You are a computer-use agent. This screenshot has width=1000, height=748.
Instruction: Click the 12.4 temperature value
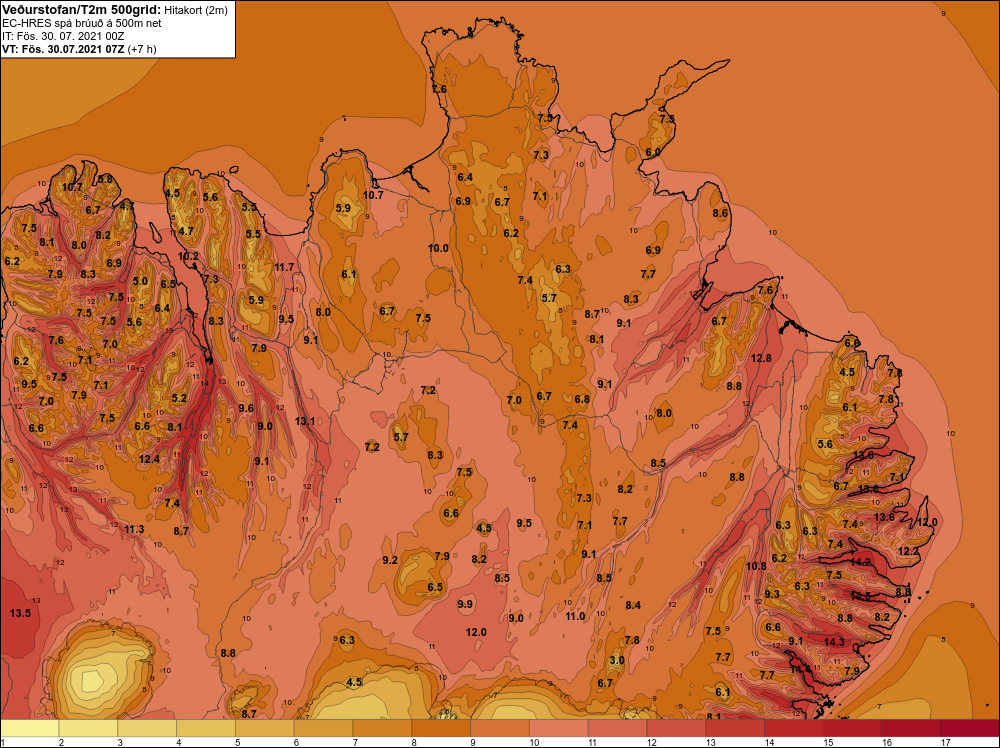pyautogui.click(x=149, y=459)
